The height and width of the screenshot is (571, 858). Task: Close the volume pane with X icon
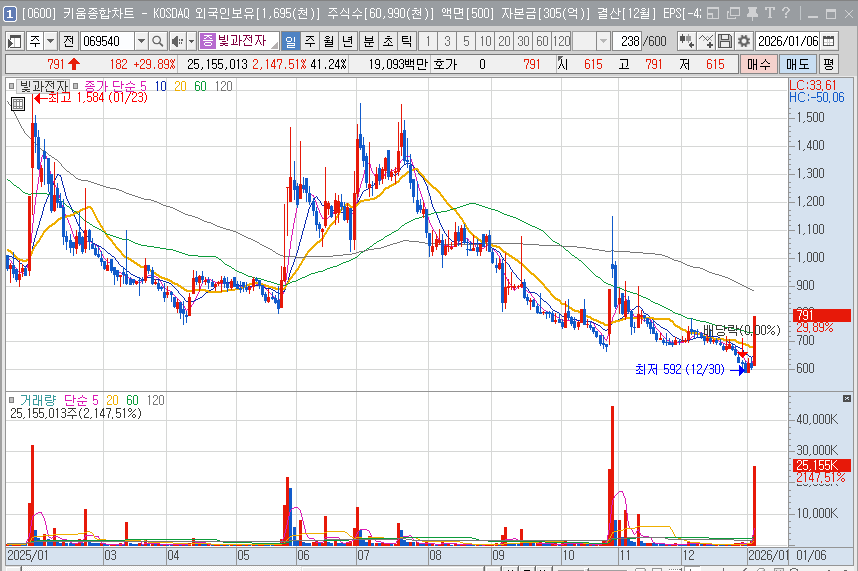click(x=847, y=398)
